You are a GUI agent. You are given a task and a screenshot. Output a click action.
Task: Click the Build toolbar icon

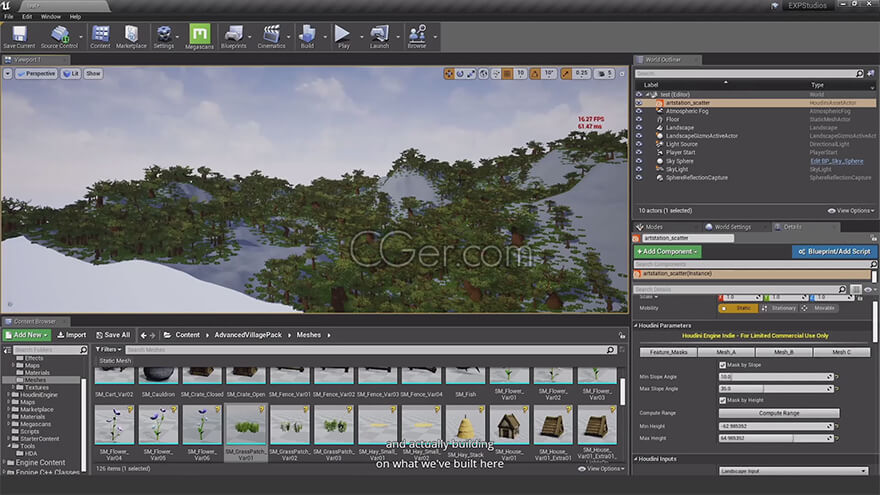click(307, 37)
